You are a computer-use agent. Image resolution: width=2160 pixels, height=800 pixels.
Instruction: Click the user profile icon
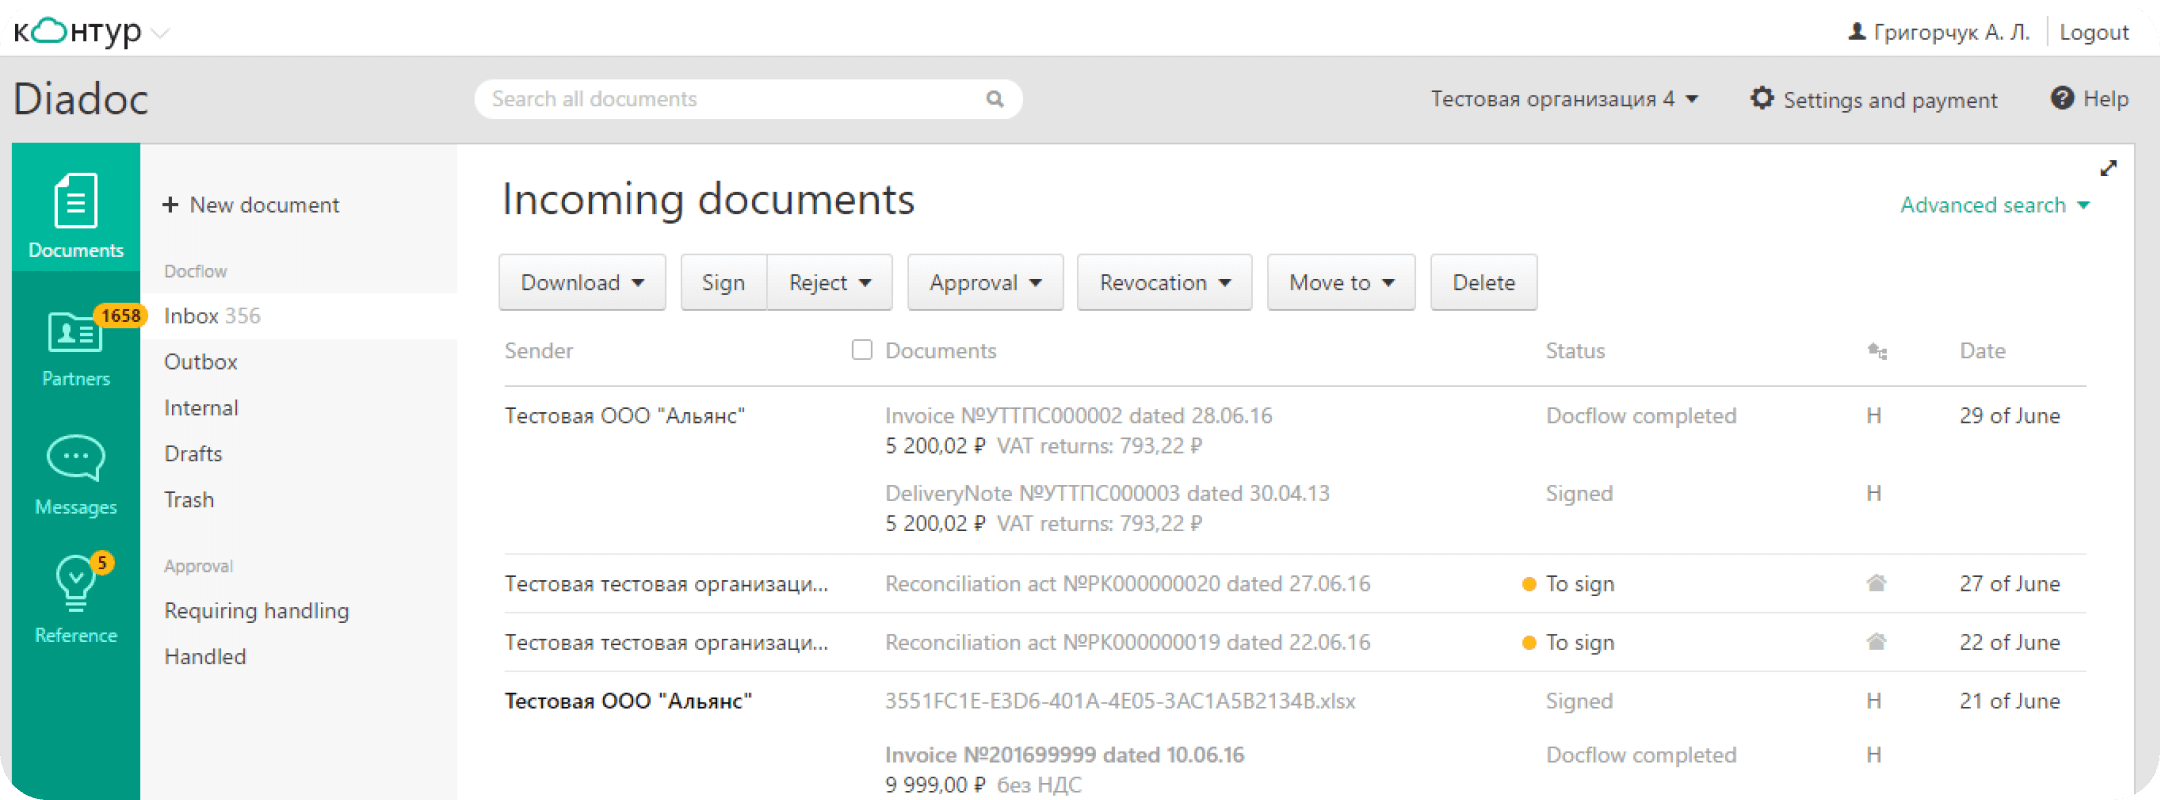click(x=1857, y=32)
